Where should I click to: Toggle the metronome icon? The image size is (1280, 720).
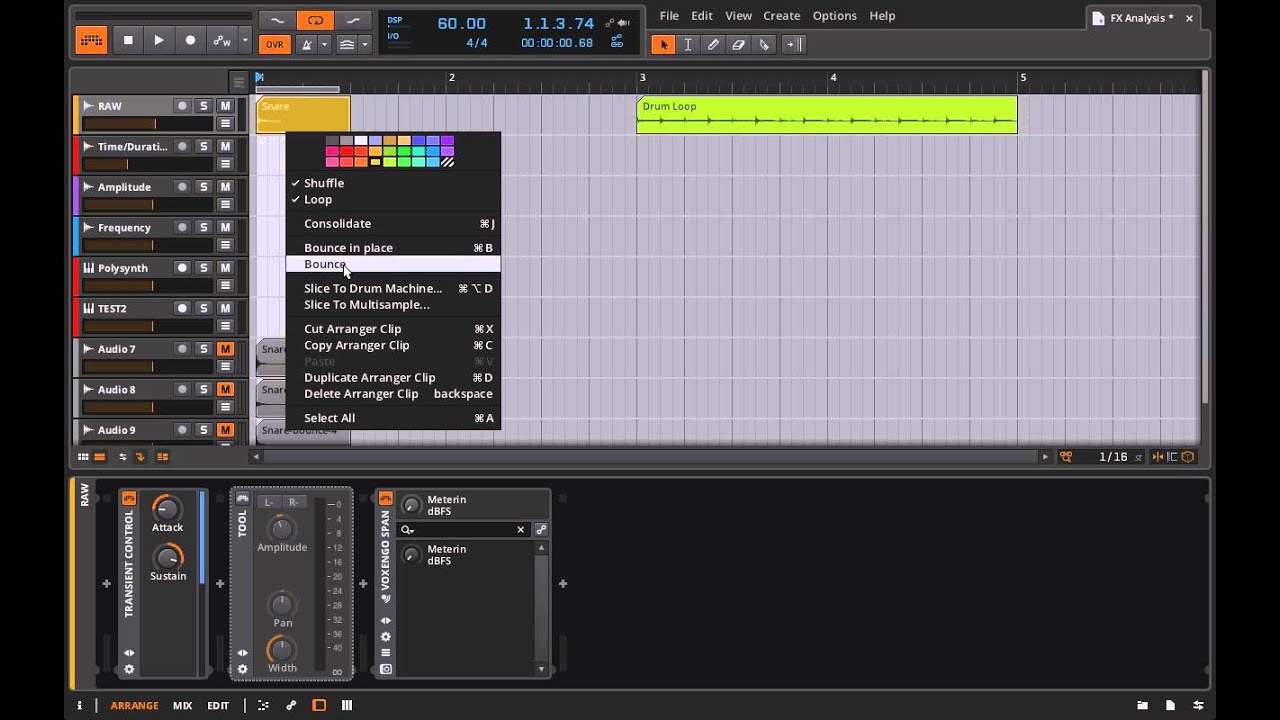[307, 44]
